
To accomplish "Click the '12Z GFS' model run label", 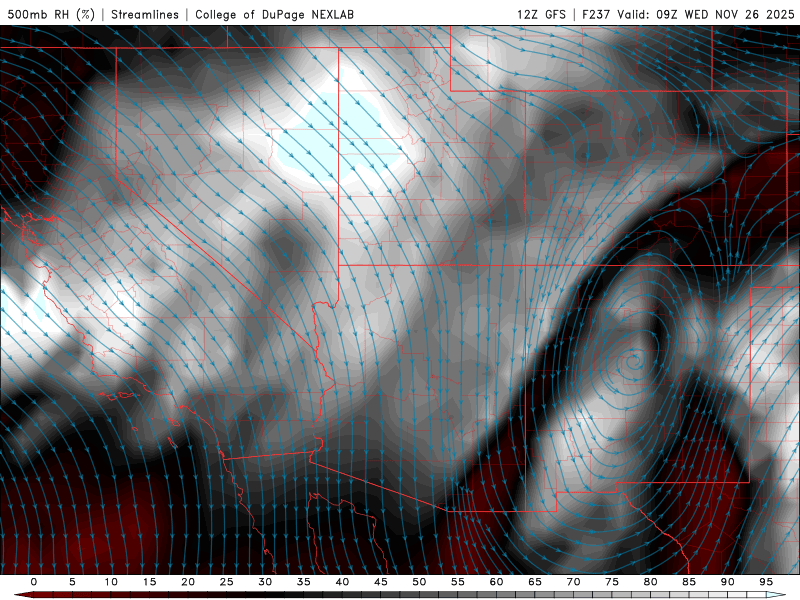I will pos(541,14).
